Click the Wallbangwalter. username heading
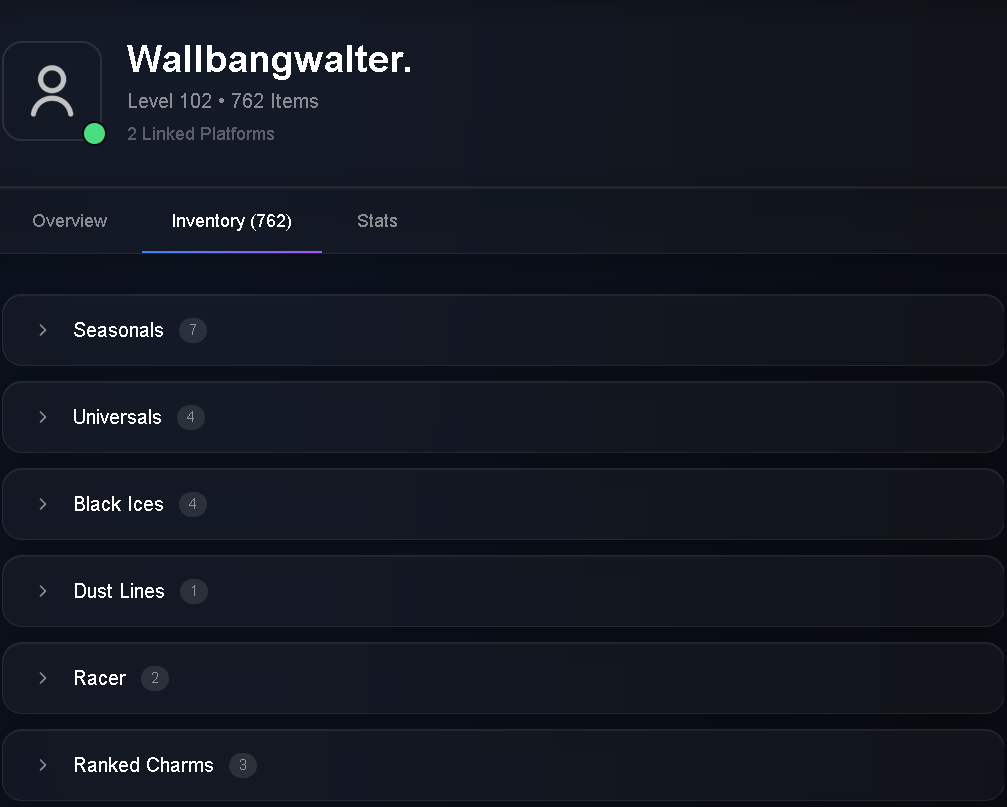 (x=269, y=60)
